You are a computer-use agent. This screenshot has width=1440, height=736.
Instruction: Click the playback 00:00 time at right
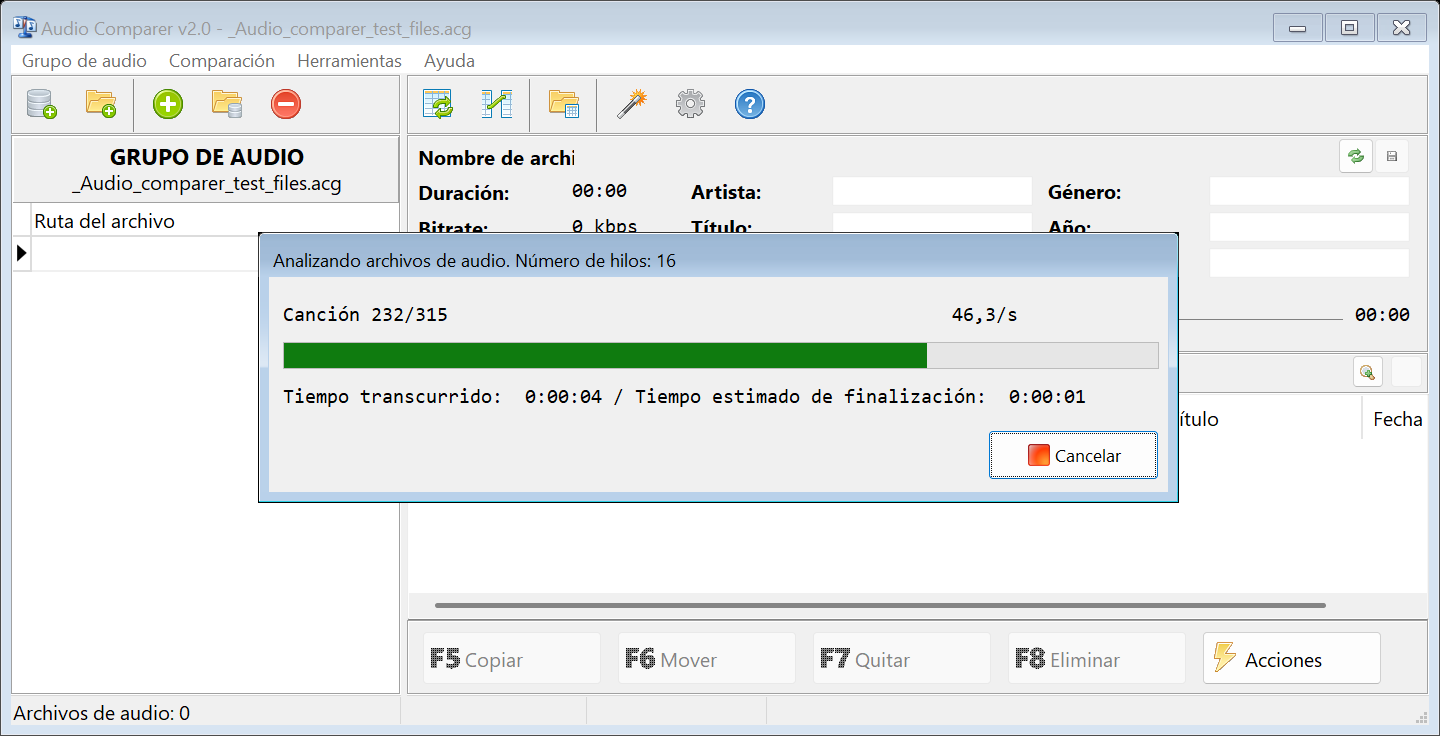(x=1382, y=315)
